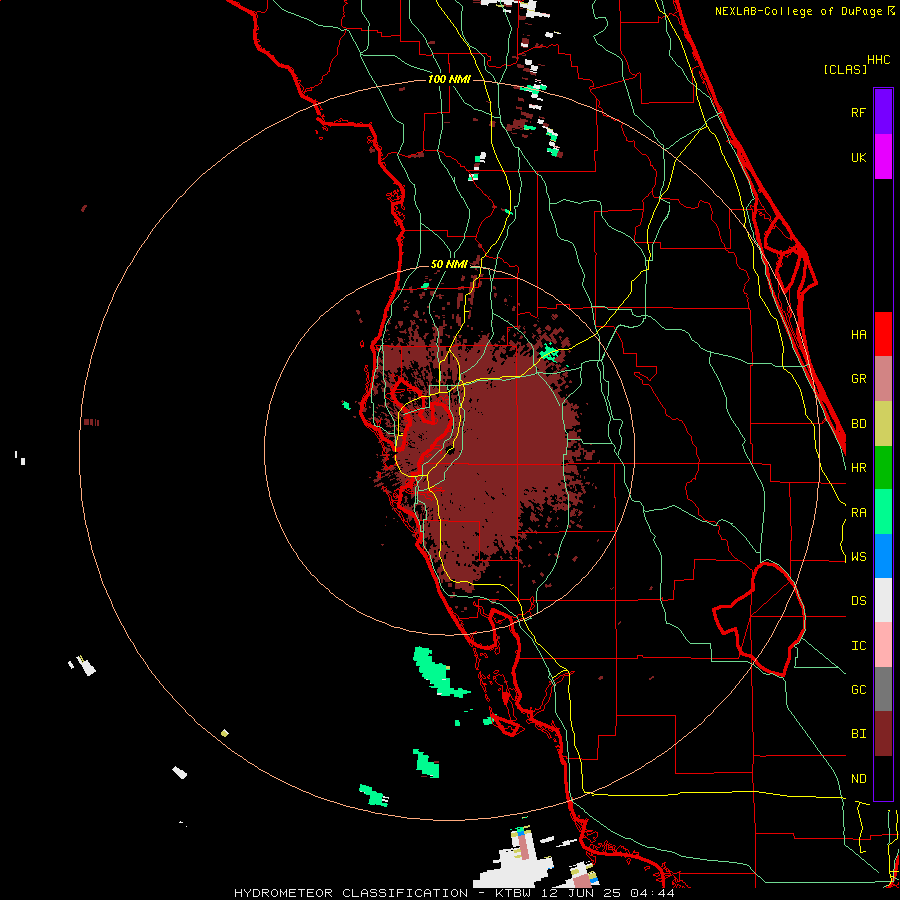
Task: Click the HR legend label
Action: pos(859,468)
